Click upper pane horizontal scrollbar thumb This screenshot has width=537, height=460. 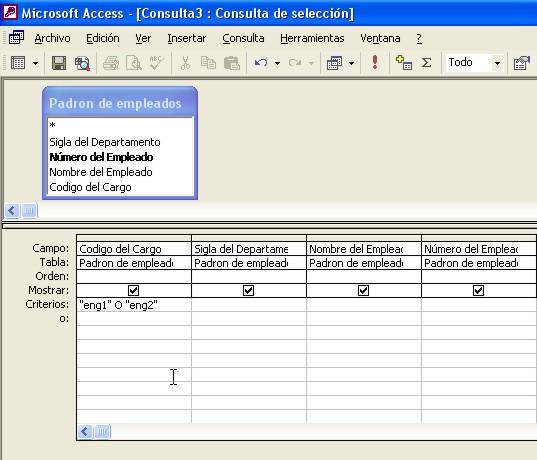click(29, 210)
